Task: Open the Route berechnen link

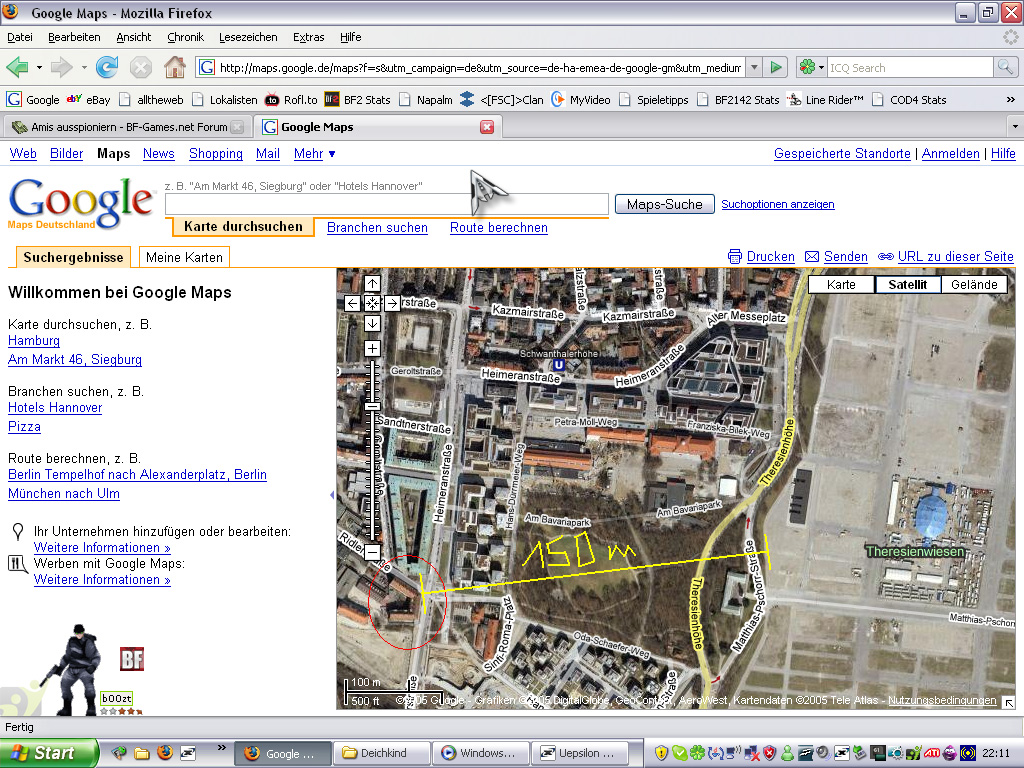Action: tap(498, 228)
